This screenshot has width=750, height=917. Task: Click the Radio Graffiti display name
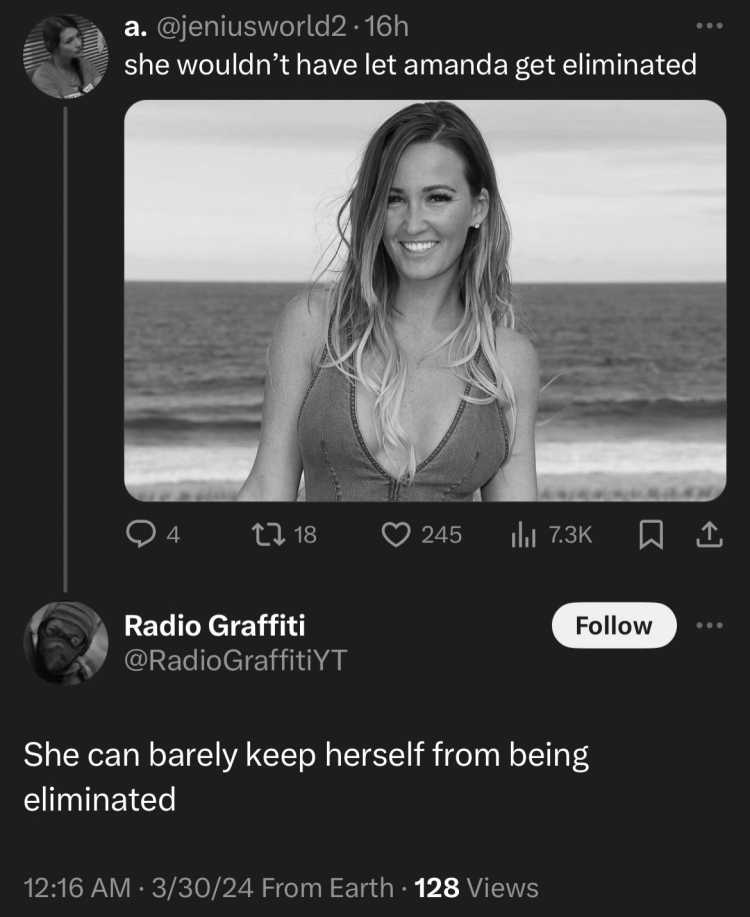(215, 625)
